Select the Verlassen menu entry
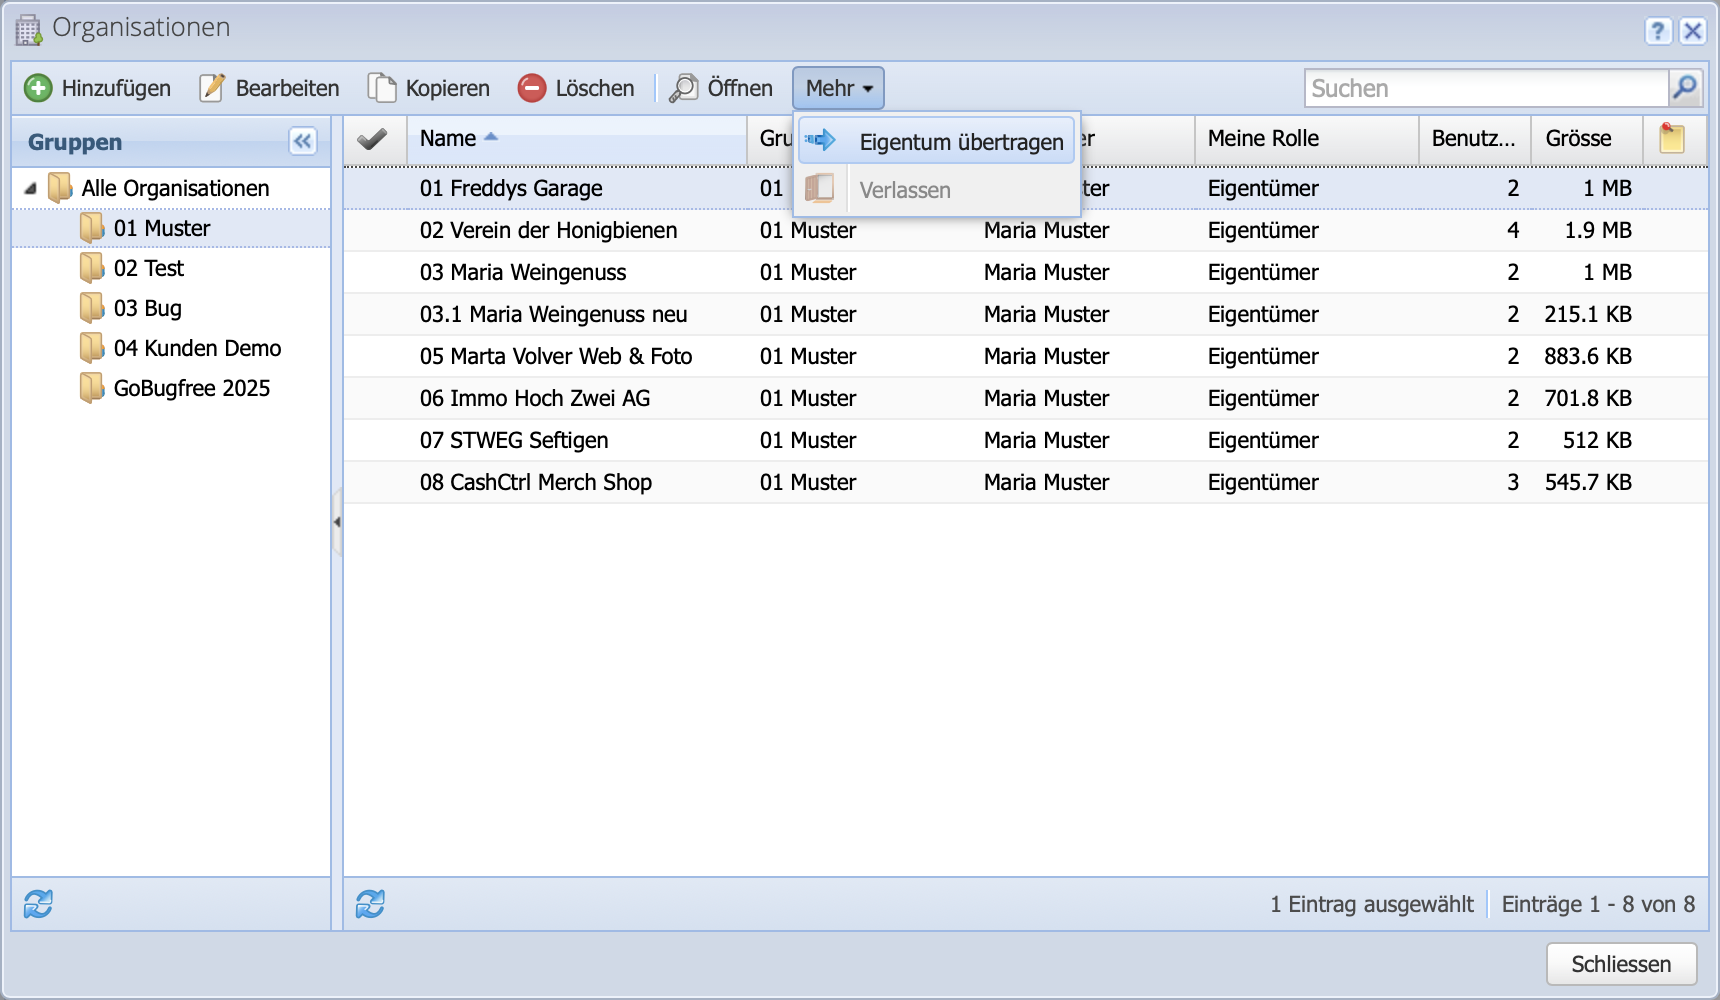This screenshot has width=1720, height=1000. click(904, 190)
